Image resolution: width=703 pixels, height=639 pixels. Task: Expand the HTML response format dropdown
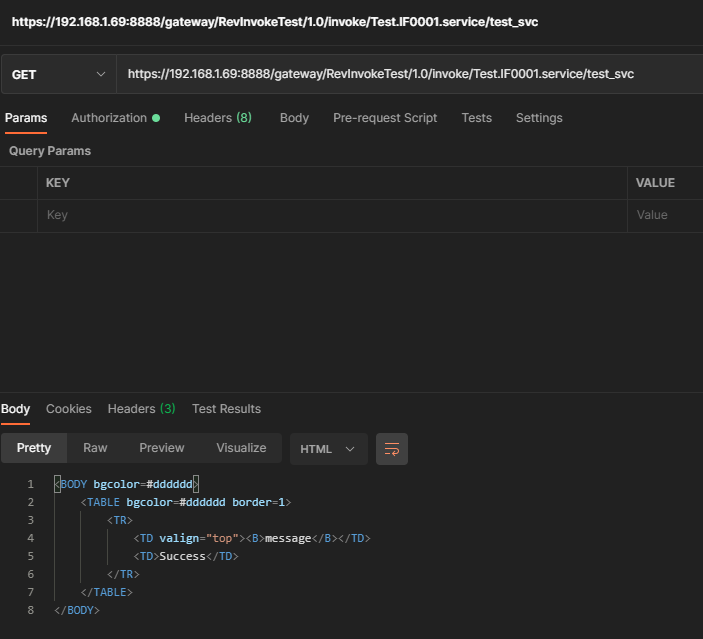tap(328, 449)
